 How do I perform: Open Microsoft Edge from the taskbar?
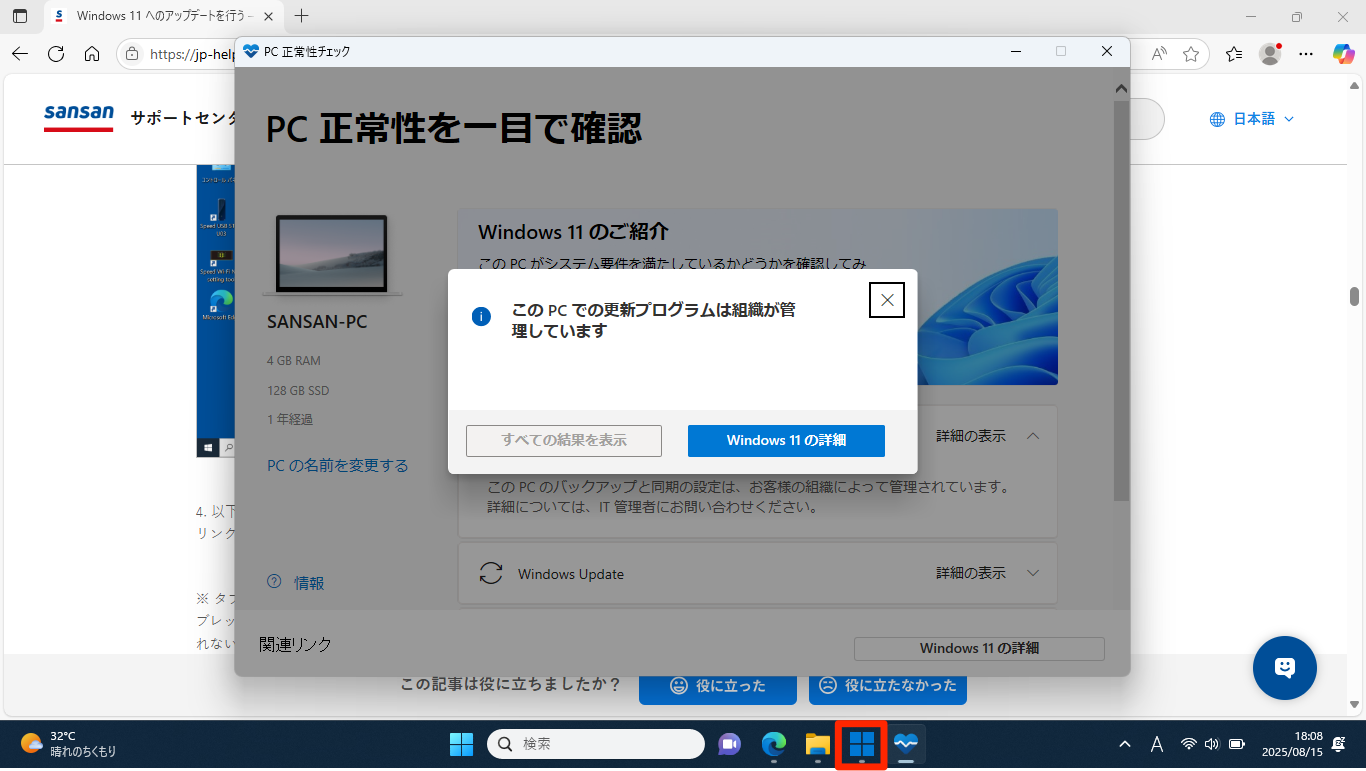tap(774, 744)
